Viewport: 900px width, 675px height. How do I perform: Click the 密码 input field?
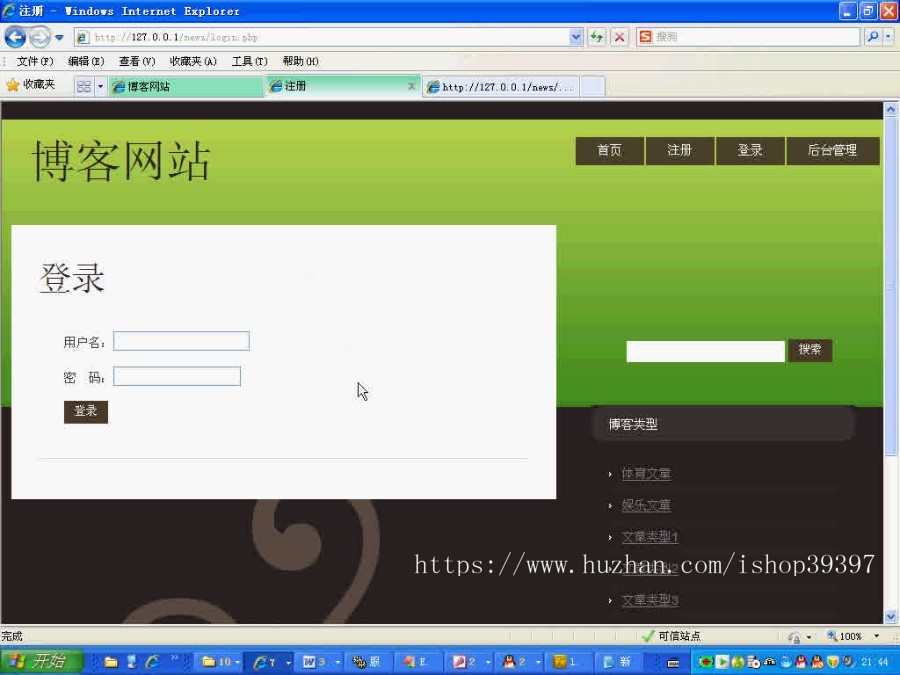(177, 377)
